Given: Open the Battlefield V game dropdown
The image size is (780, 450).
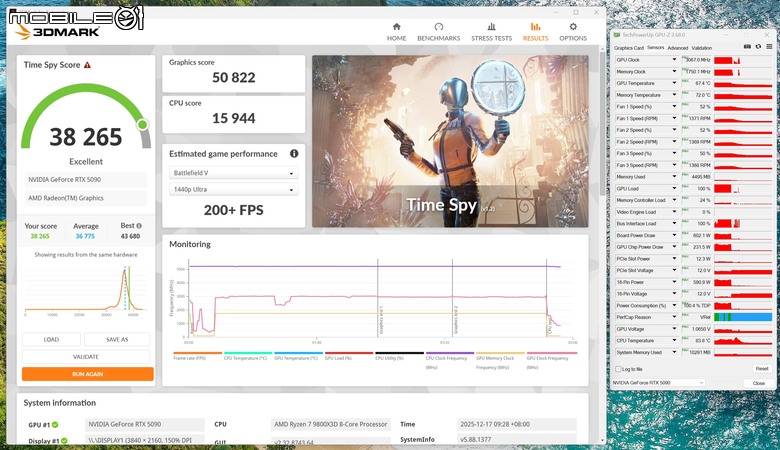Looking at the screenshot, I should click(233, 173).
